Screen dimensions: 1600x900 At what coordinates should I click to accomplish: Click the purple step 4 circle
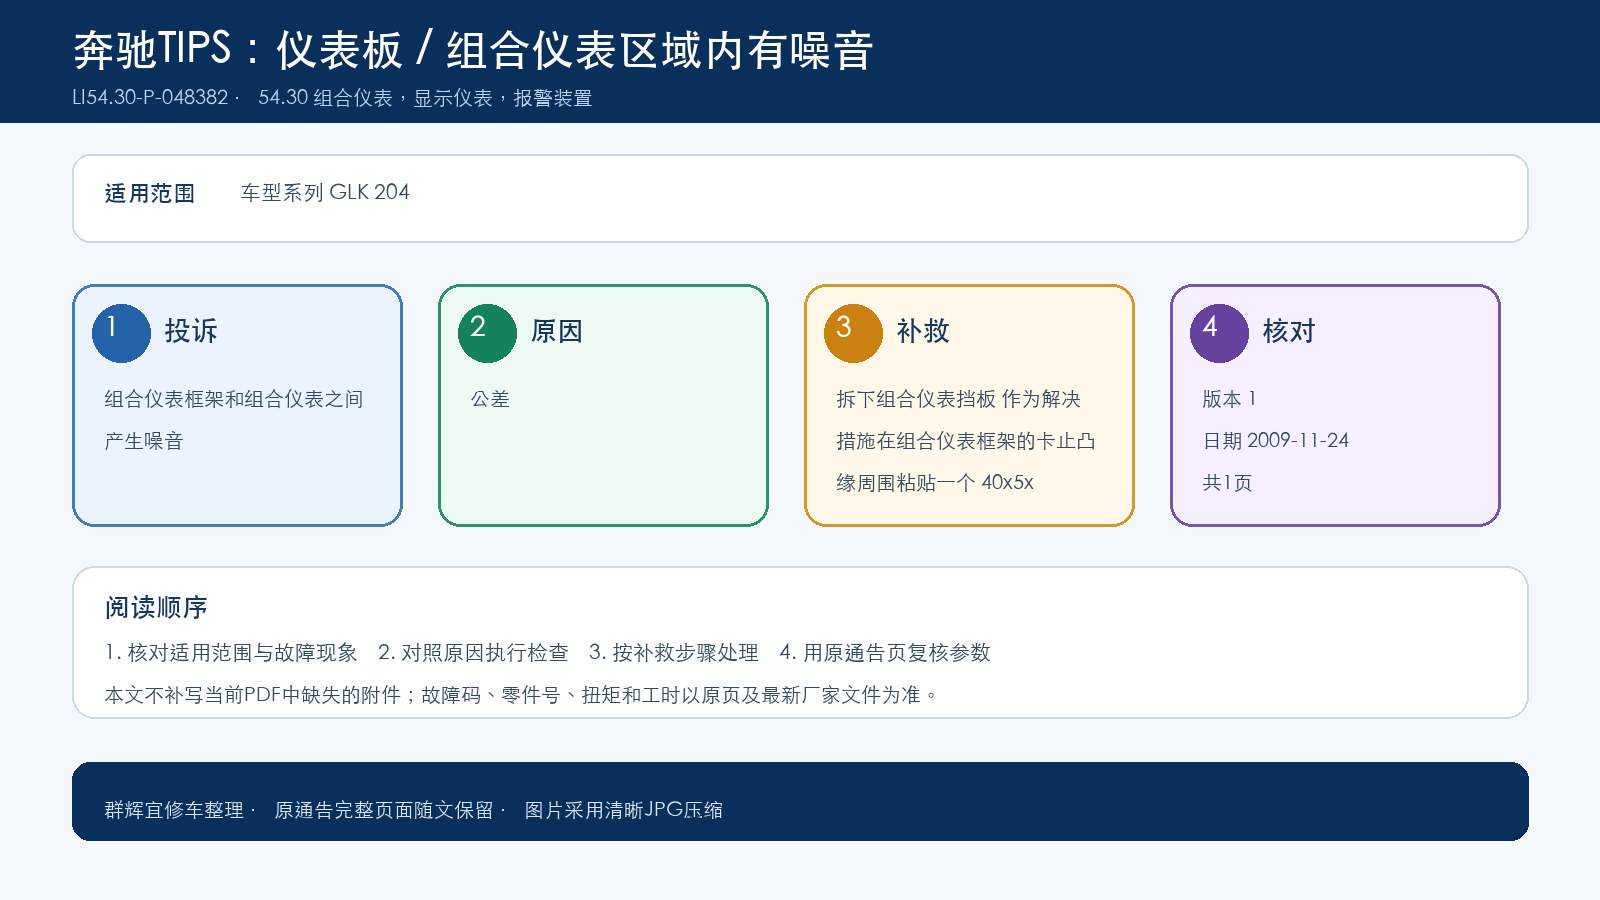(1219, 333)
